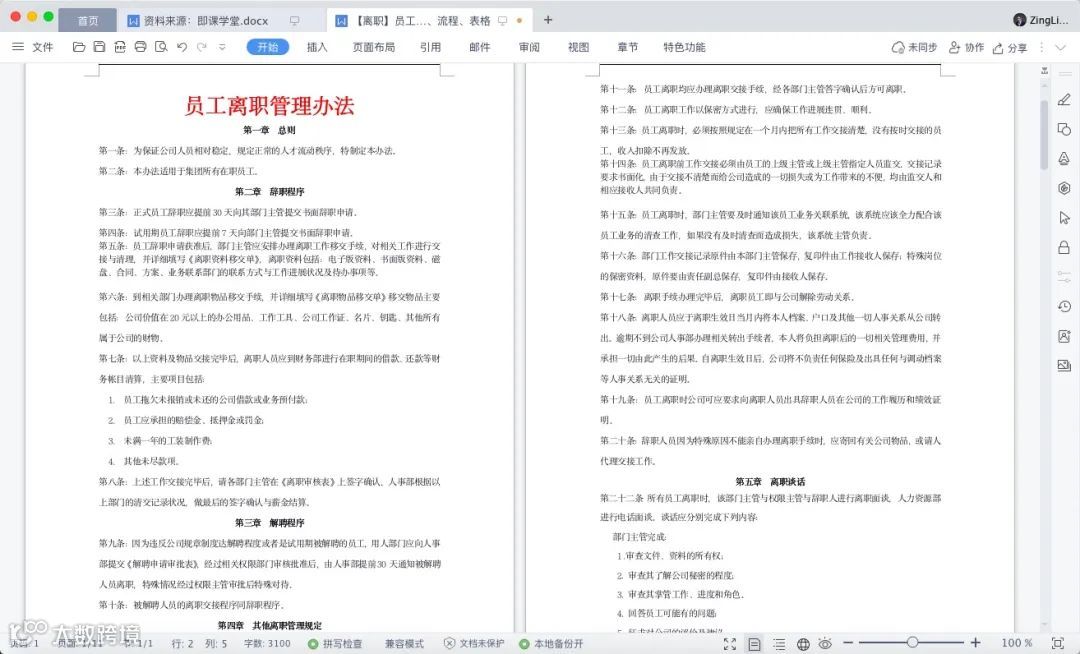Expand quick access toolbar customization arrow

point(222,47)
